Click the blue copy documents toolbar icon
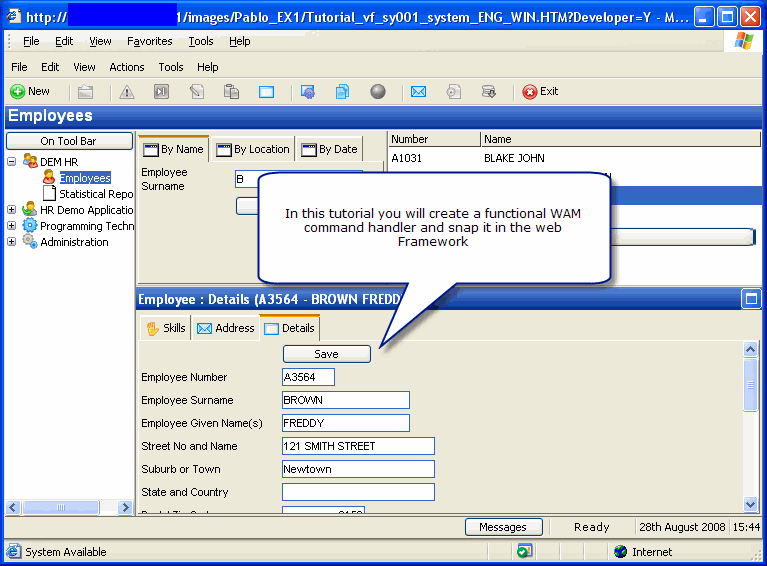767x566 pixels. [342, 91]
